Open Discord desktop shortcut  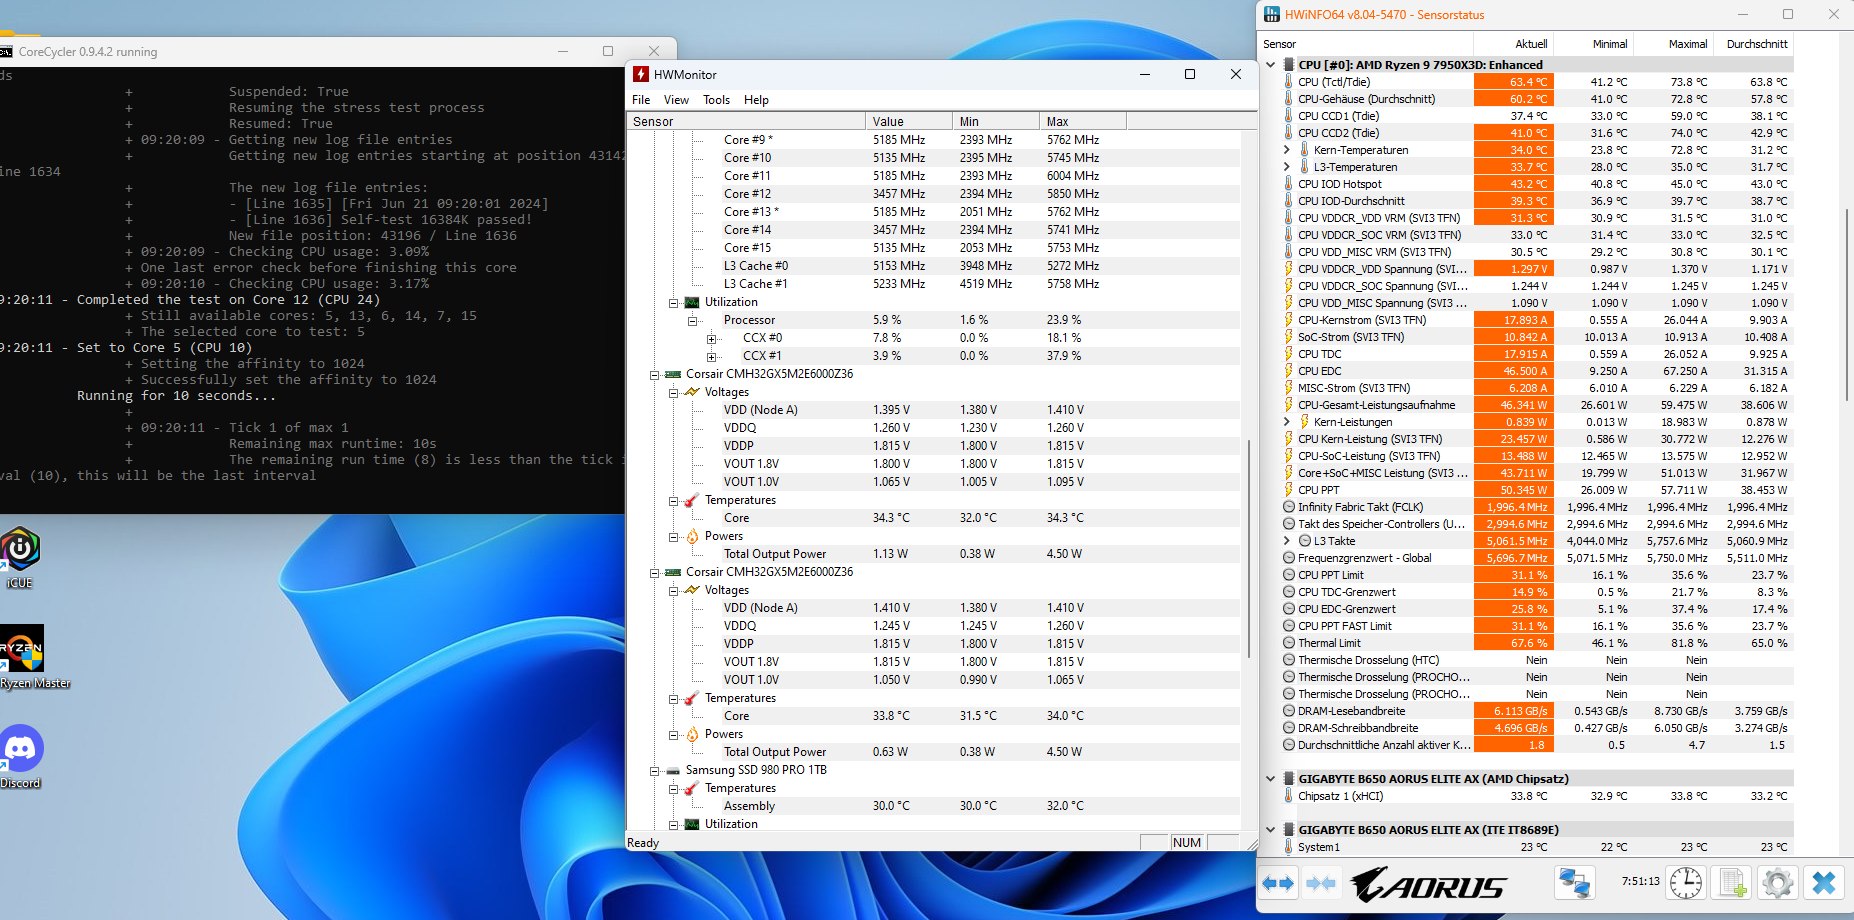tap(22, 757)
